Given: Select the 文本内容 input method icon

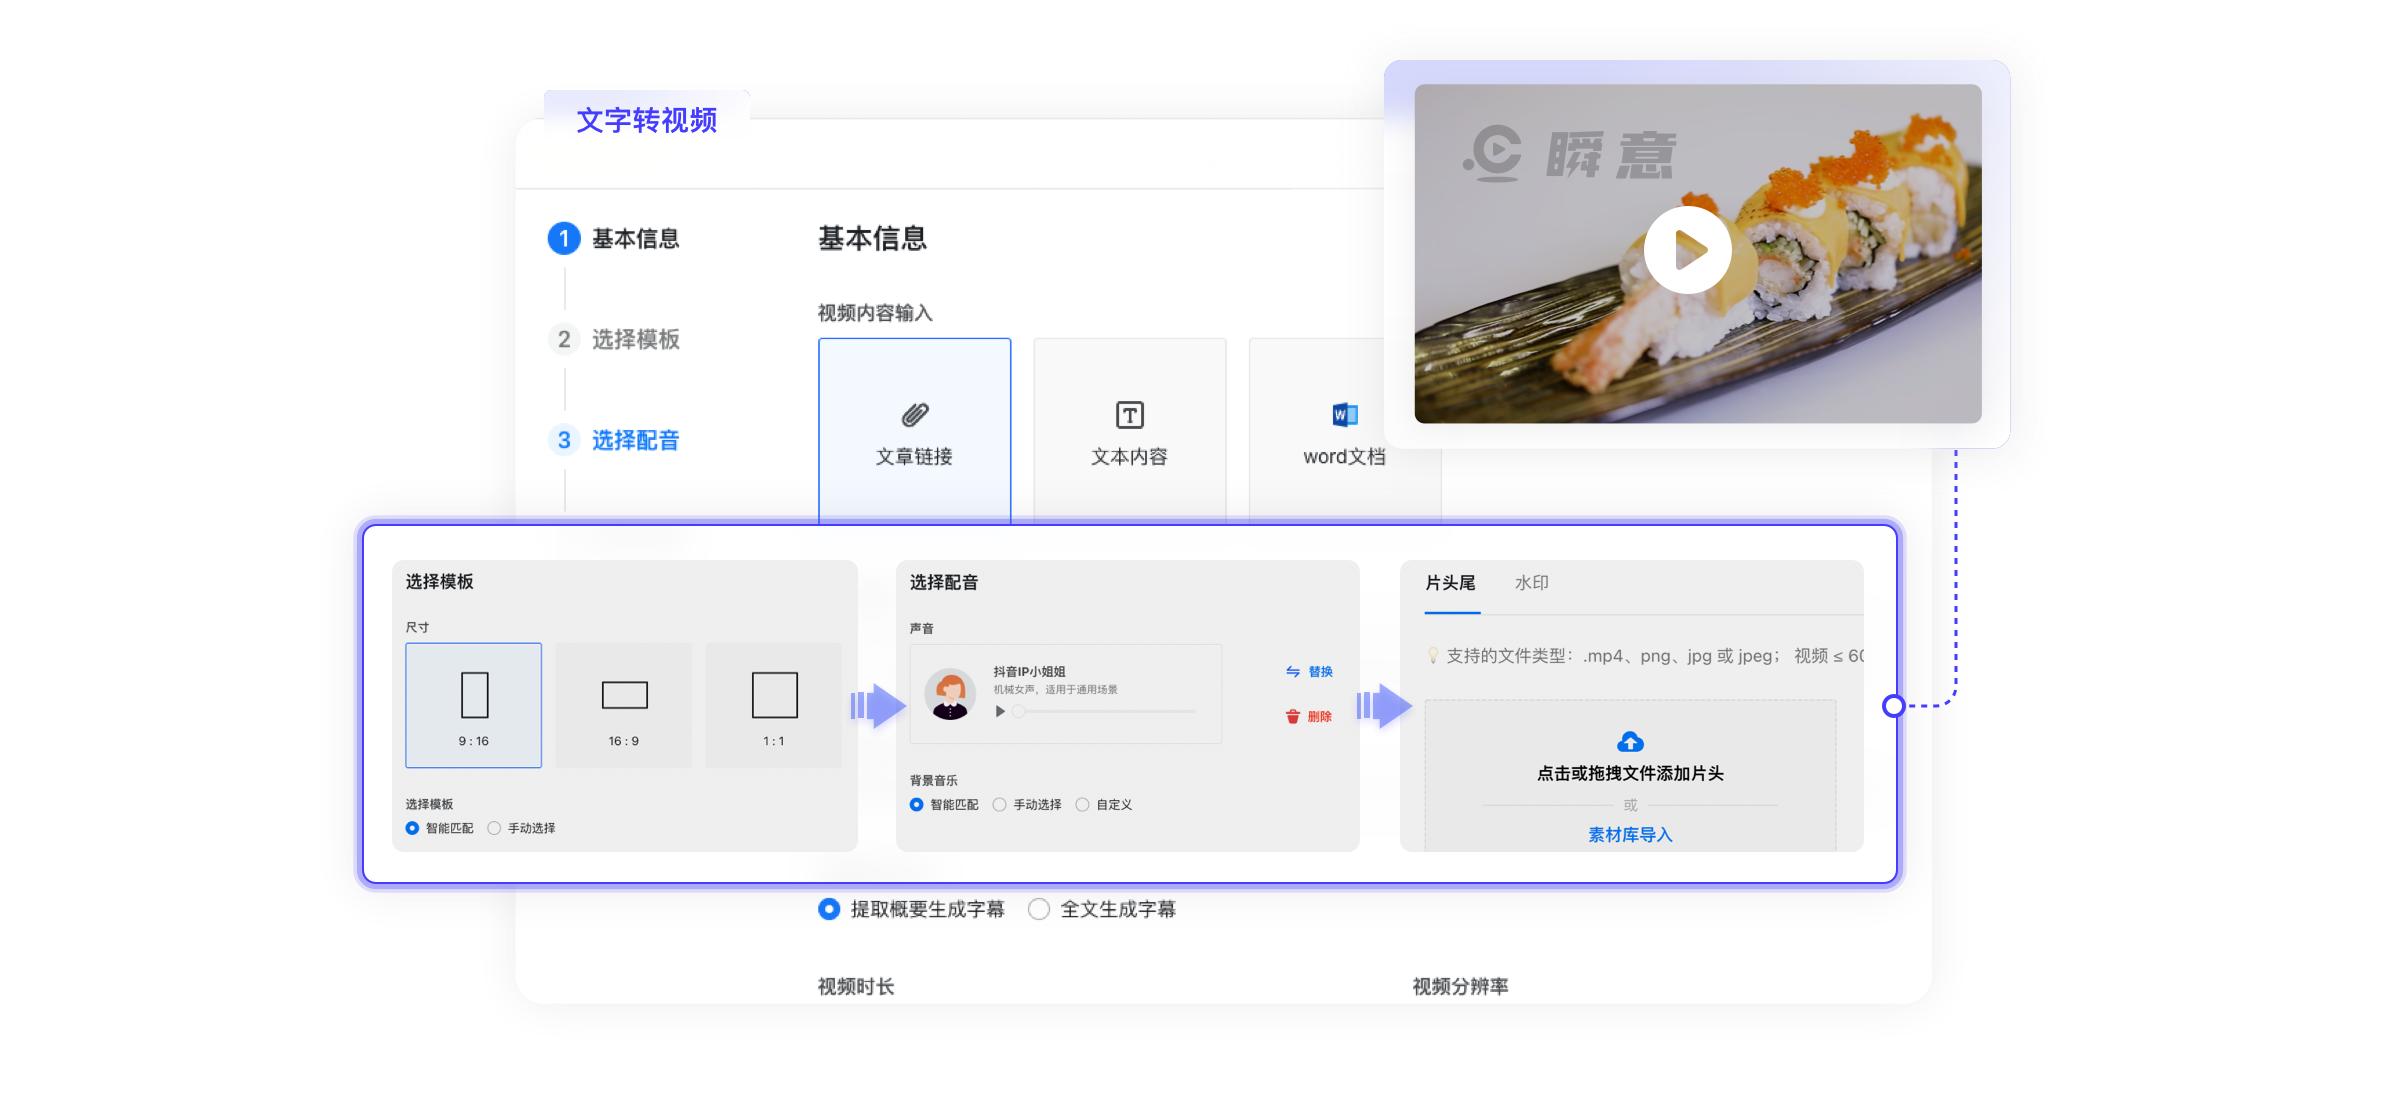Looking at the screenshot, I should pyautogui.click(x=1130, y=413).
